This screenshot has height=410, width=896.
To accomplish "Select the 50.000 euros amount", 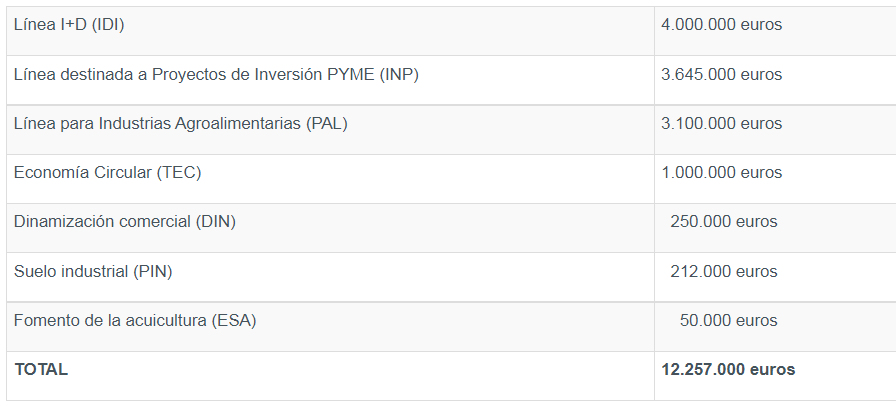I will [x=728, y=321].
